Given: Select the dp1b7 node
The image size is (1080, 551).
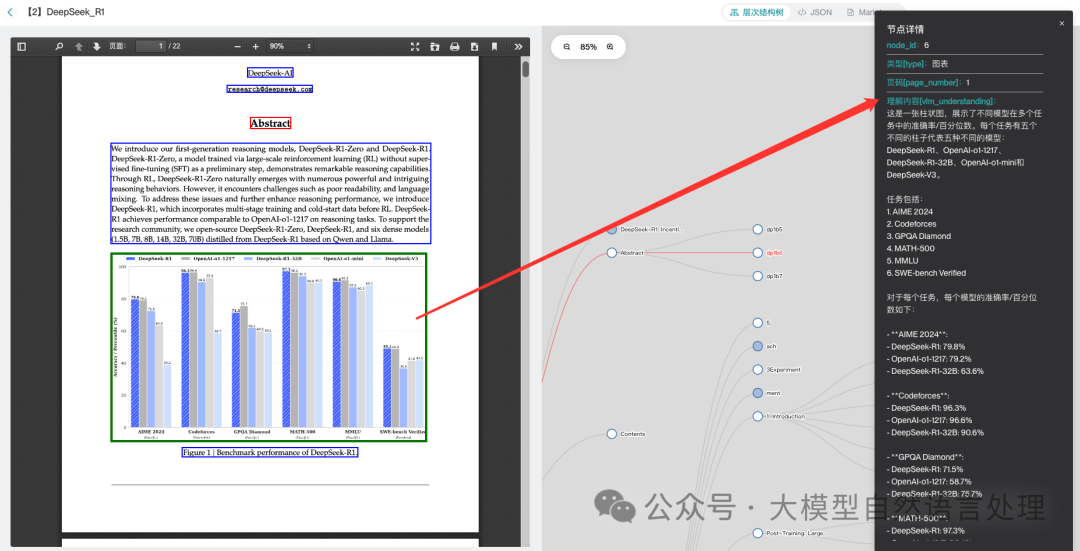Looking at the screenshot, I should (x=758, y=276).
